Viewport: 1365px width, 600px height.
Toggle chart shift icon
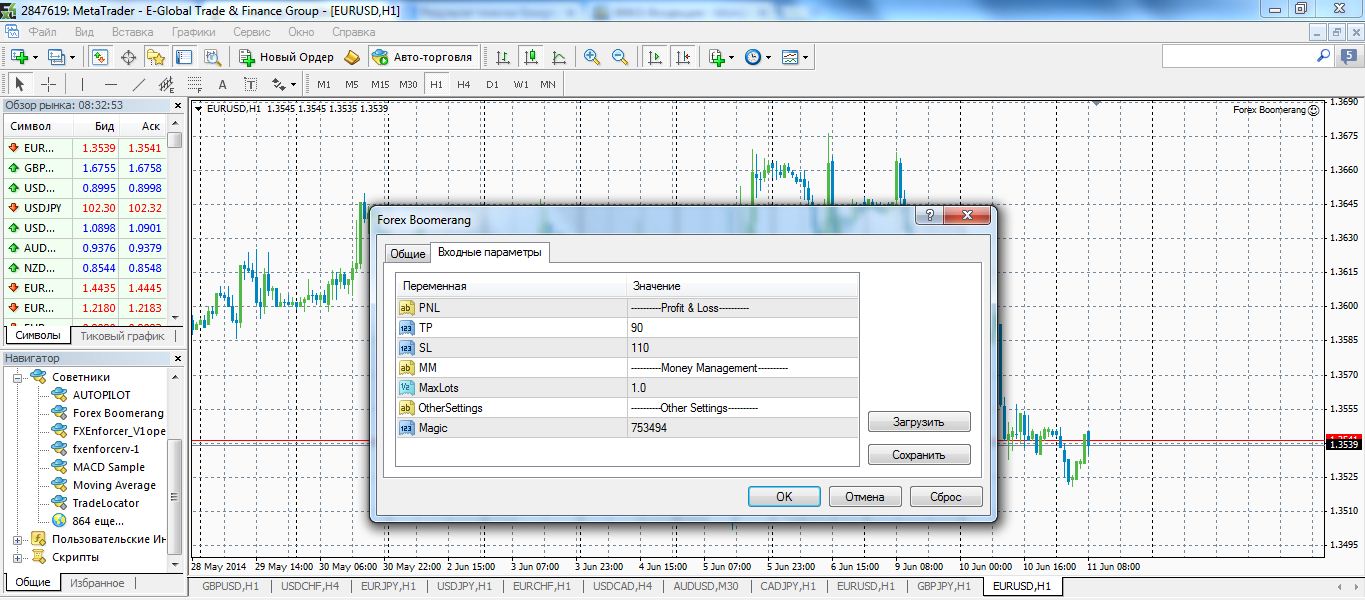[683, 57]
